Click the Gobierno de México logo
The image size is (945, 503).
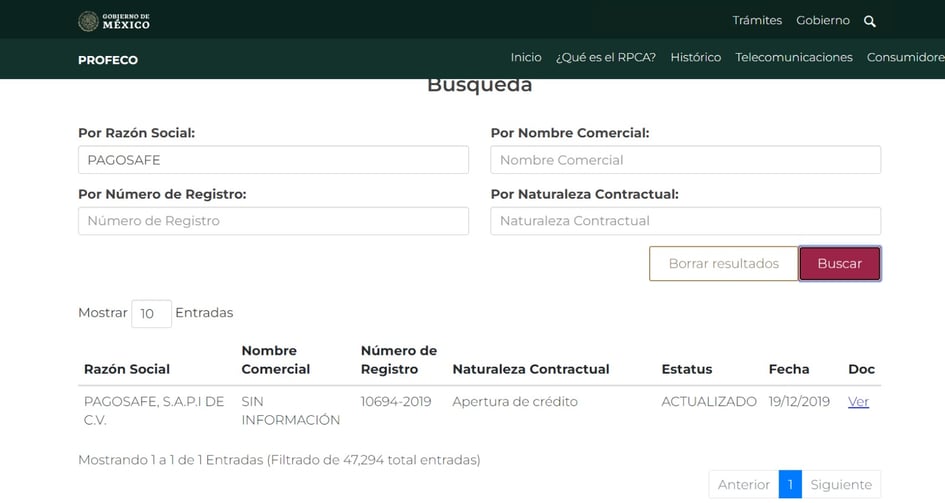[114, 21]
